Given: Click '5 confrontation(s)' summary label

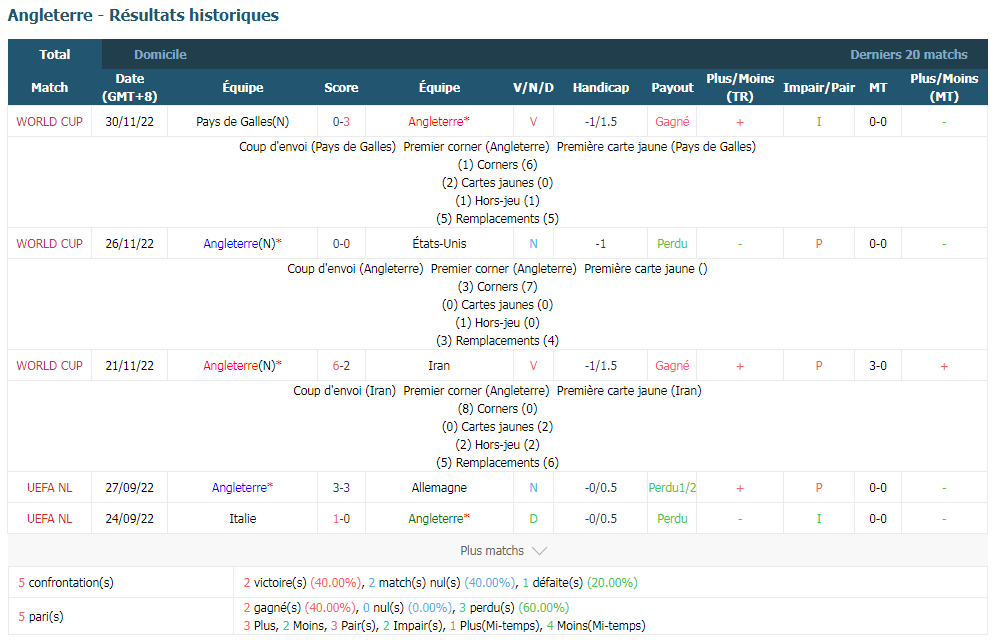Looking at the screenshot, I should pyautogui.click(x=66, y=583).
